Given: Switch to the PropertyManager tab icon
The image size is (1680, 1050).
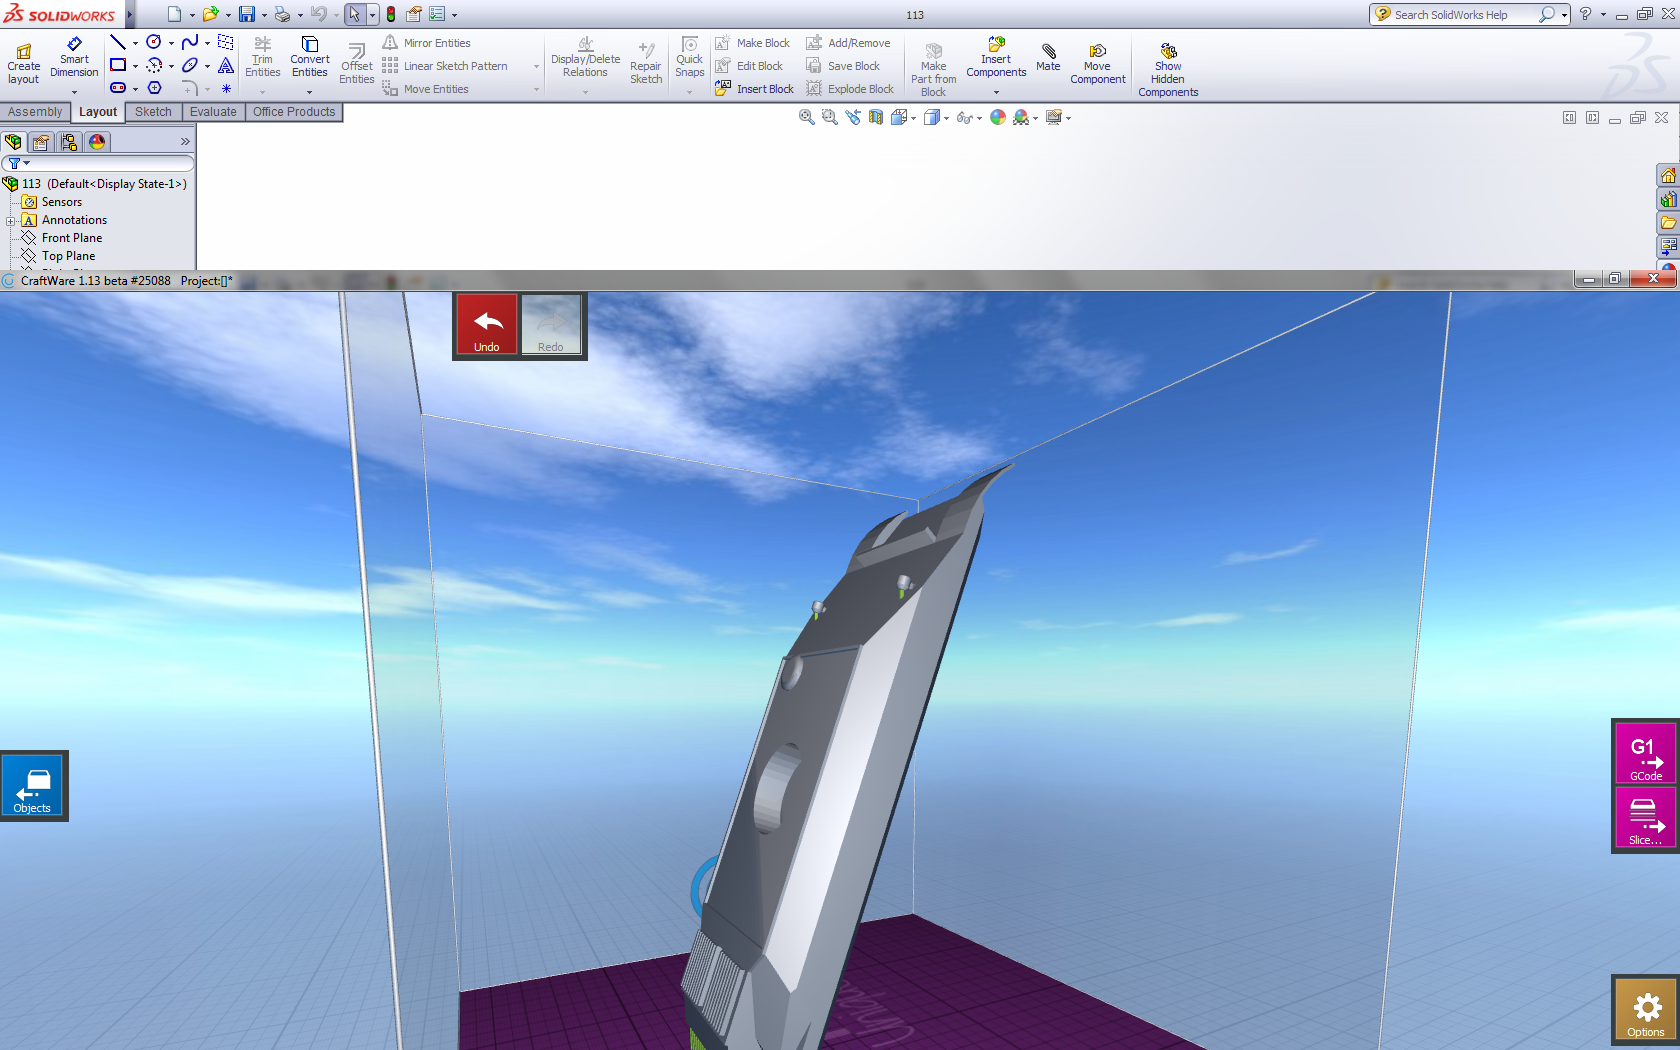Looking at the screenshot, I should 41,142.
